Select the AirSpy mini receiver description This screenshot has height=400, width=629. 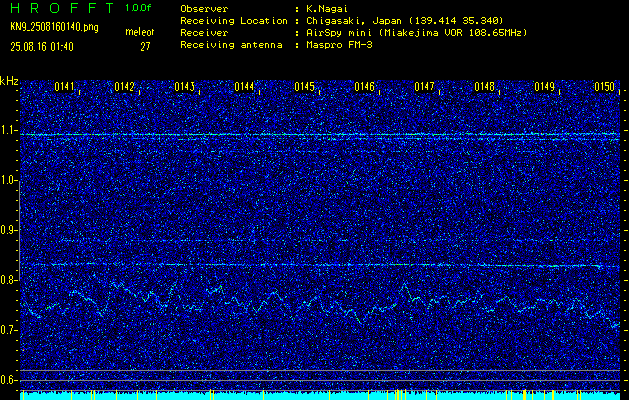[417, 32]
